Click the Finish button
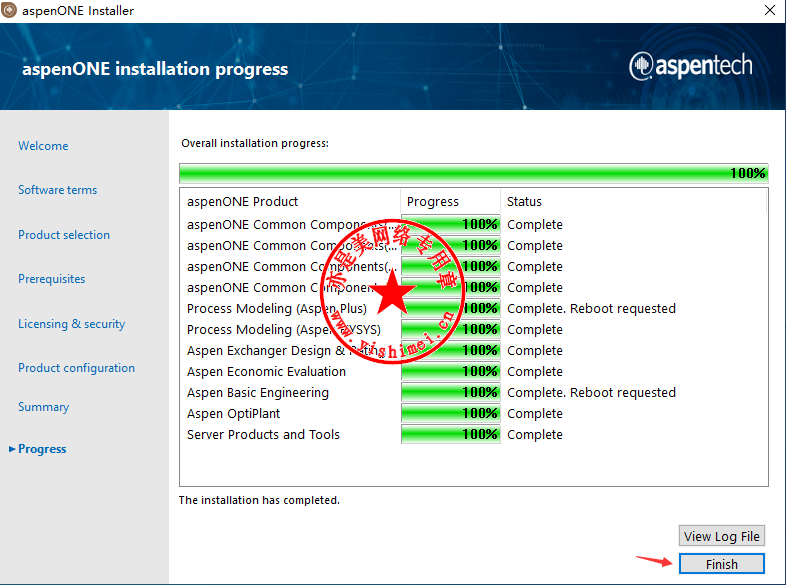This screenshot has width=786, height=585. pos(721,563)
